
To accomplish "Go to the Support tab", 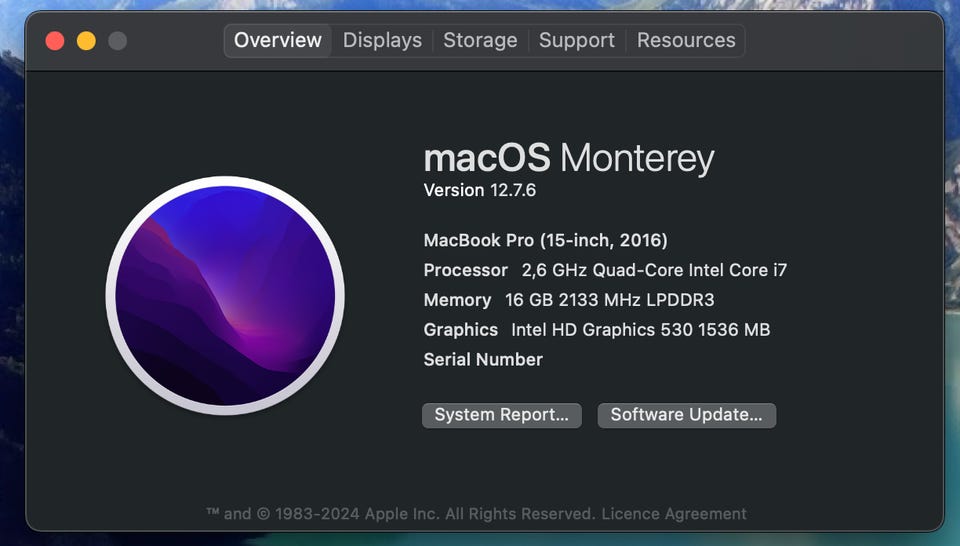I will point(576,41).
